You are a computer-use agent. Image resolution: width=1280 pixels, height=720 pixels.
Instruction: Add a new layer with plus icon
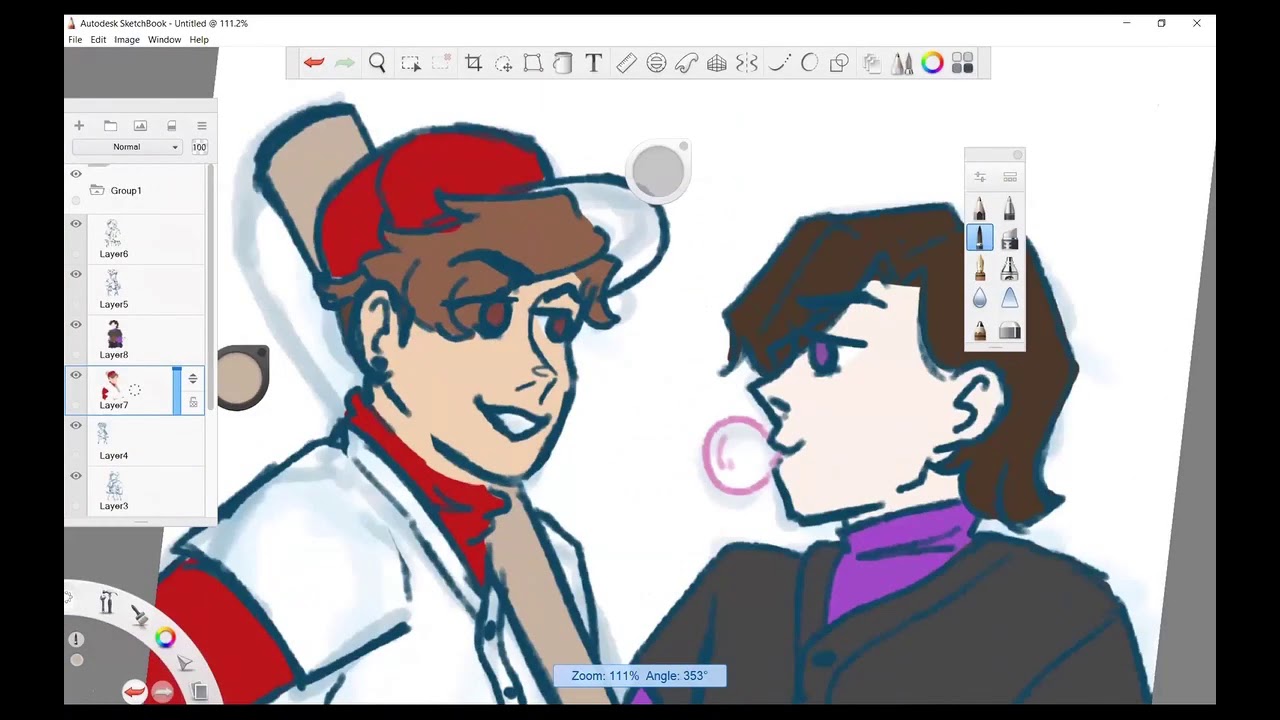79,125
